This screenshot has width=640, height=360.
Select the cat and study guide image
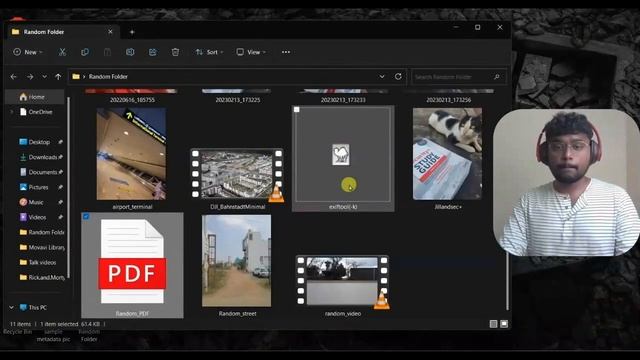pyautogui.click(x=447, y=154)
